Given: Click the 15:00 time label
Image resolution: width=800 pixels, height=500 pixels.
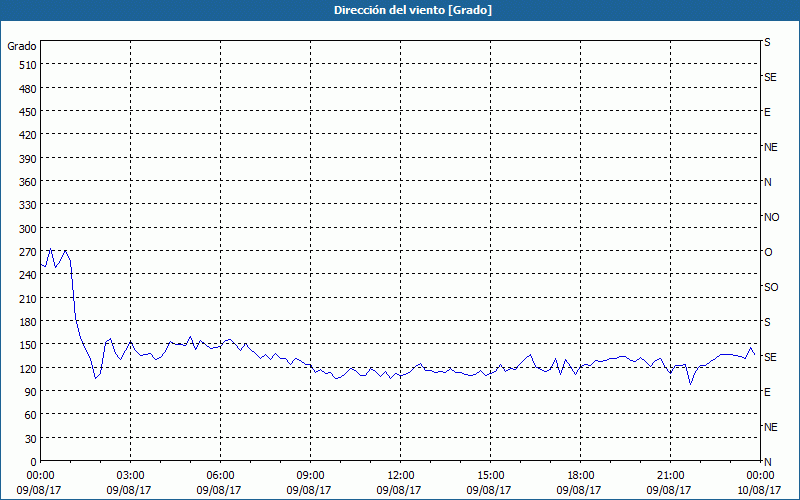Looking at the screenshot, I should pos(490,476).
